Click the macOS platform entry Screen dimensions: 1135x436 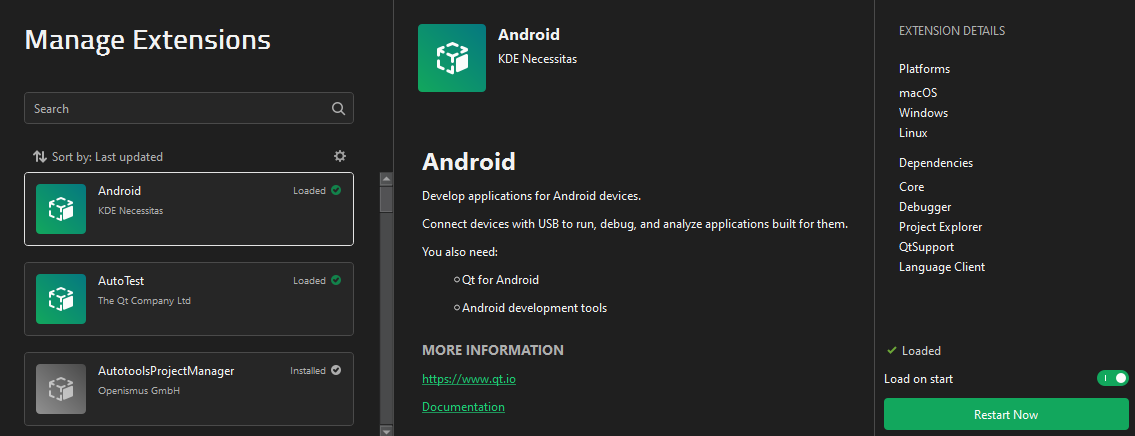coord(918,93)
